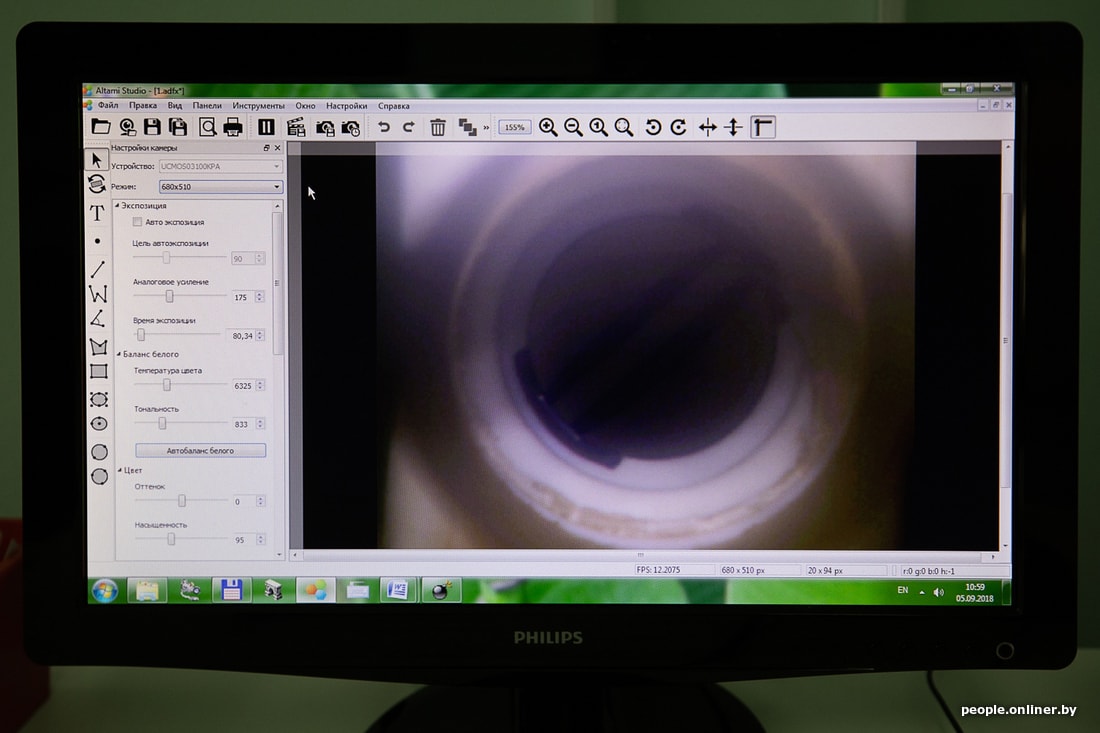Collapse the Баланс белого section
Viewport: 1100px width, 733px height.
pos(118,354)
